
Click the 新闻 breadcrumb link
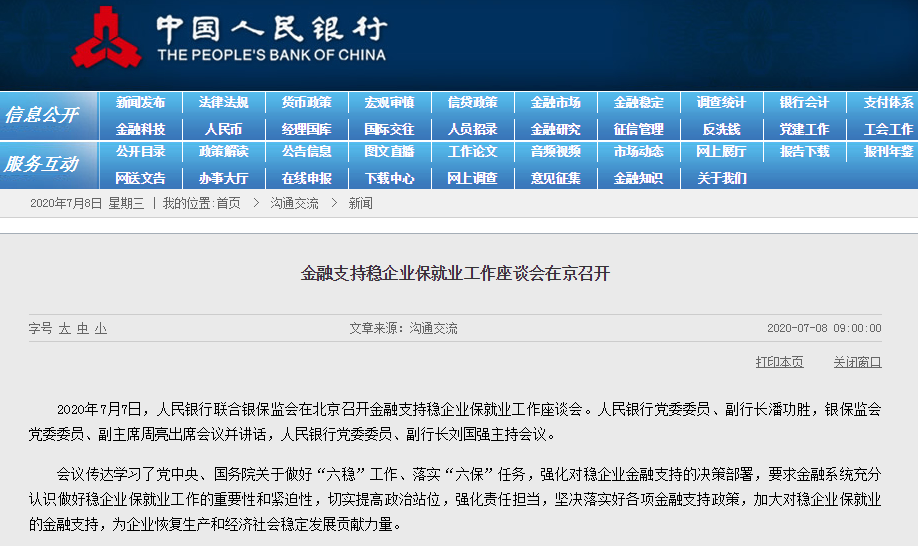pos(360,203)
